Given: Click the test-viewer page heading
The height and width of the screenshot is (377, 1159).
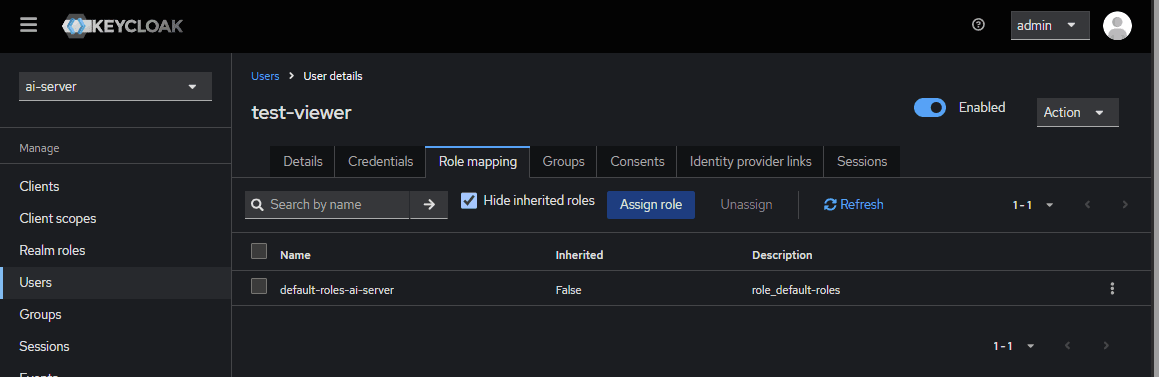Looking at the screenshot, I should tap(302, 112).
